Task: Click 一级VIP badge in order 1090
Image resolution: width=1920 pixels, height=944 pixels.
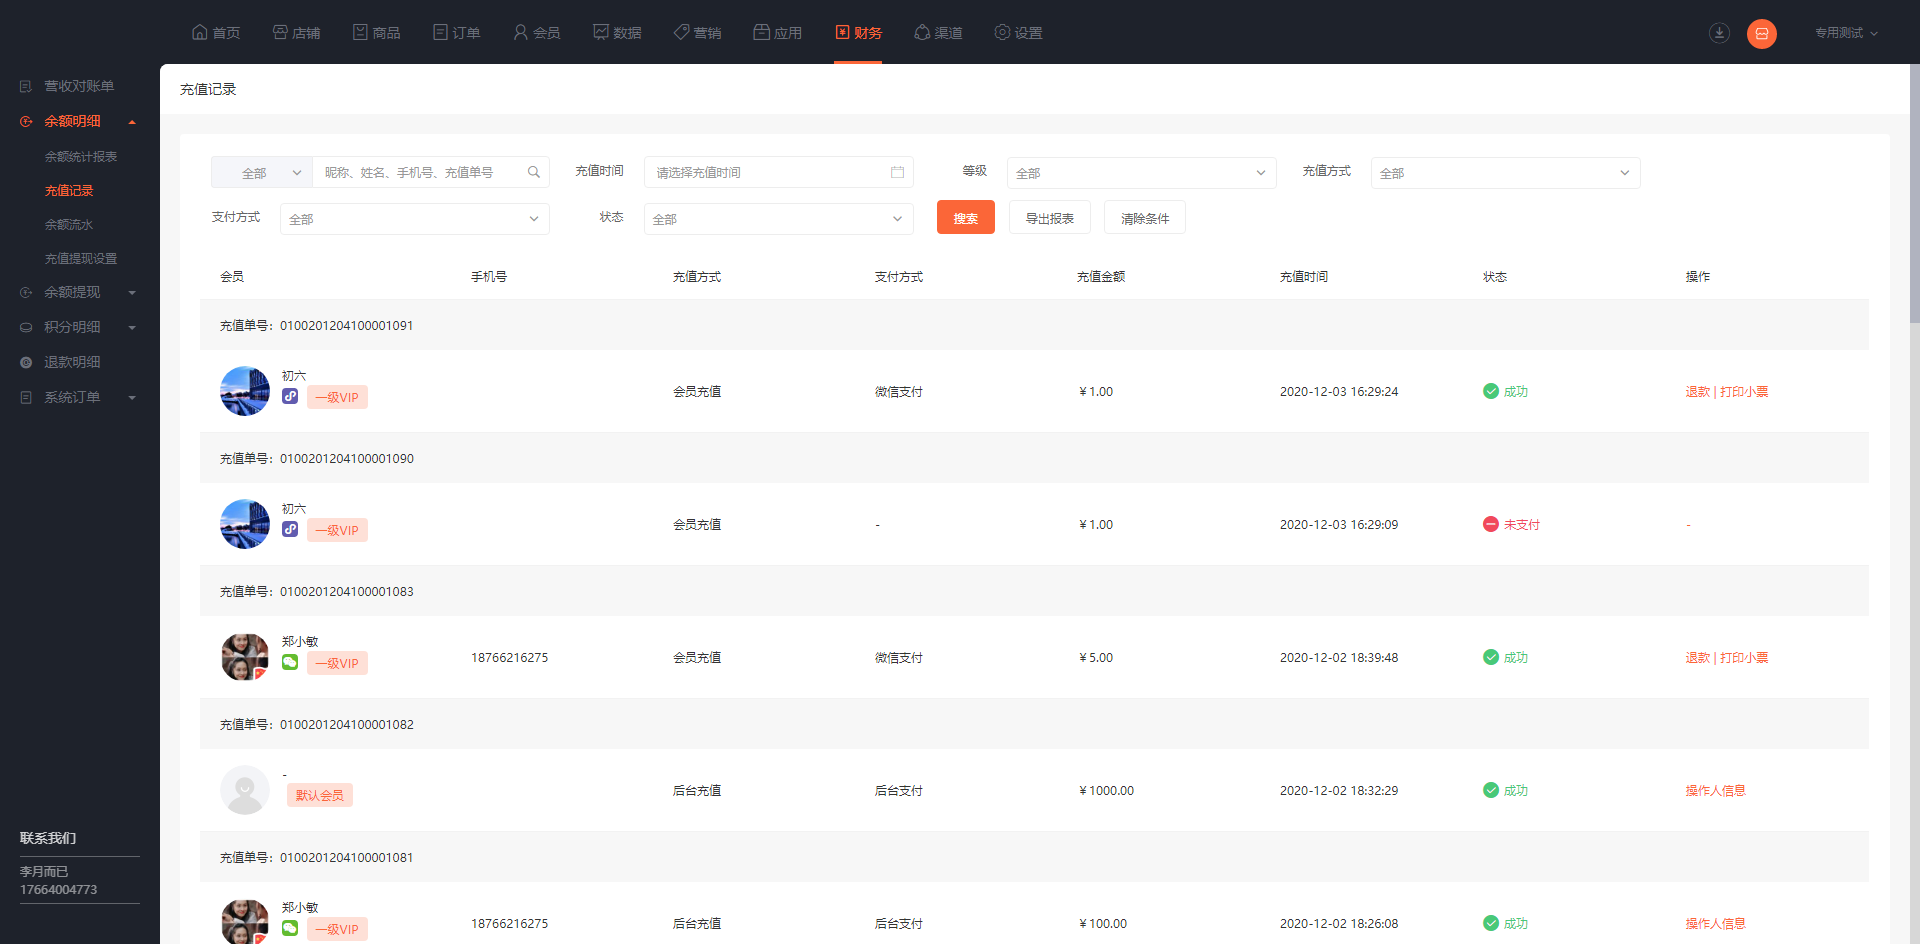Action: tap(337, 530)
